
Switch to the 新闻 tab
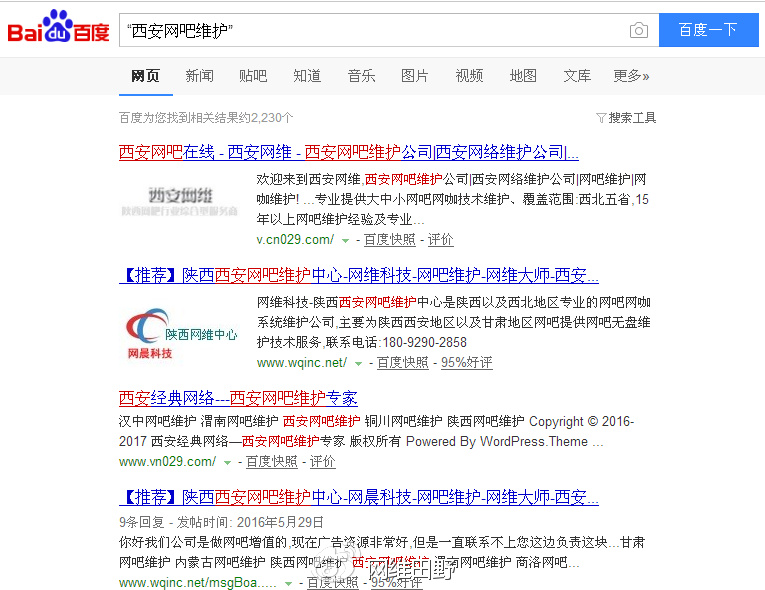(x=200, y=76)
